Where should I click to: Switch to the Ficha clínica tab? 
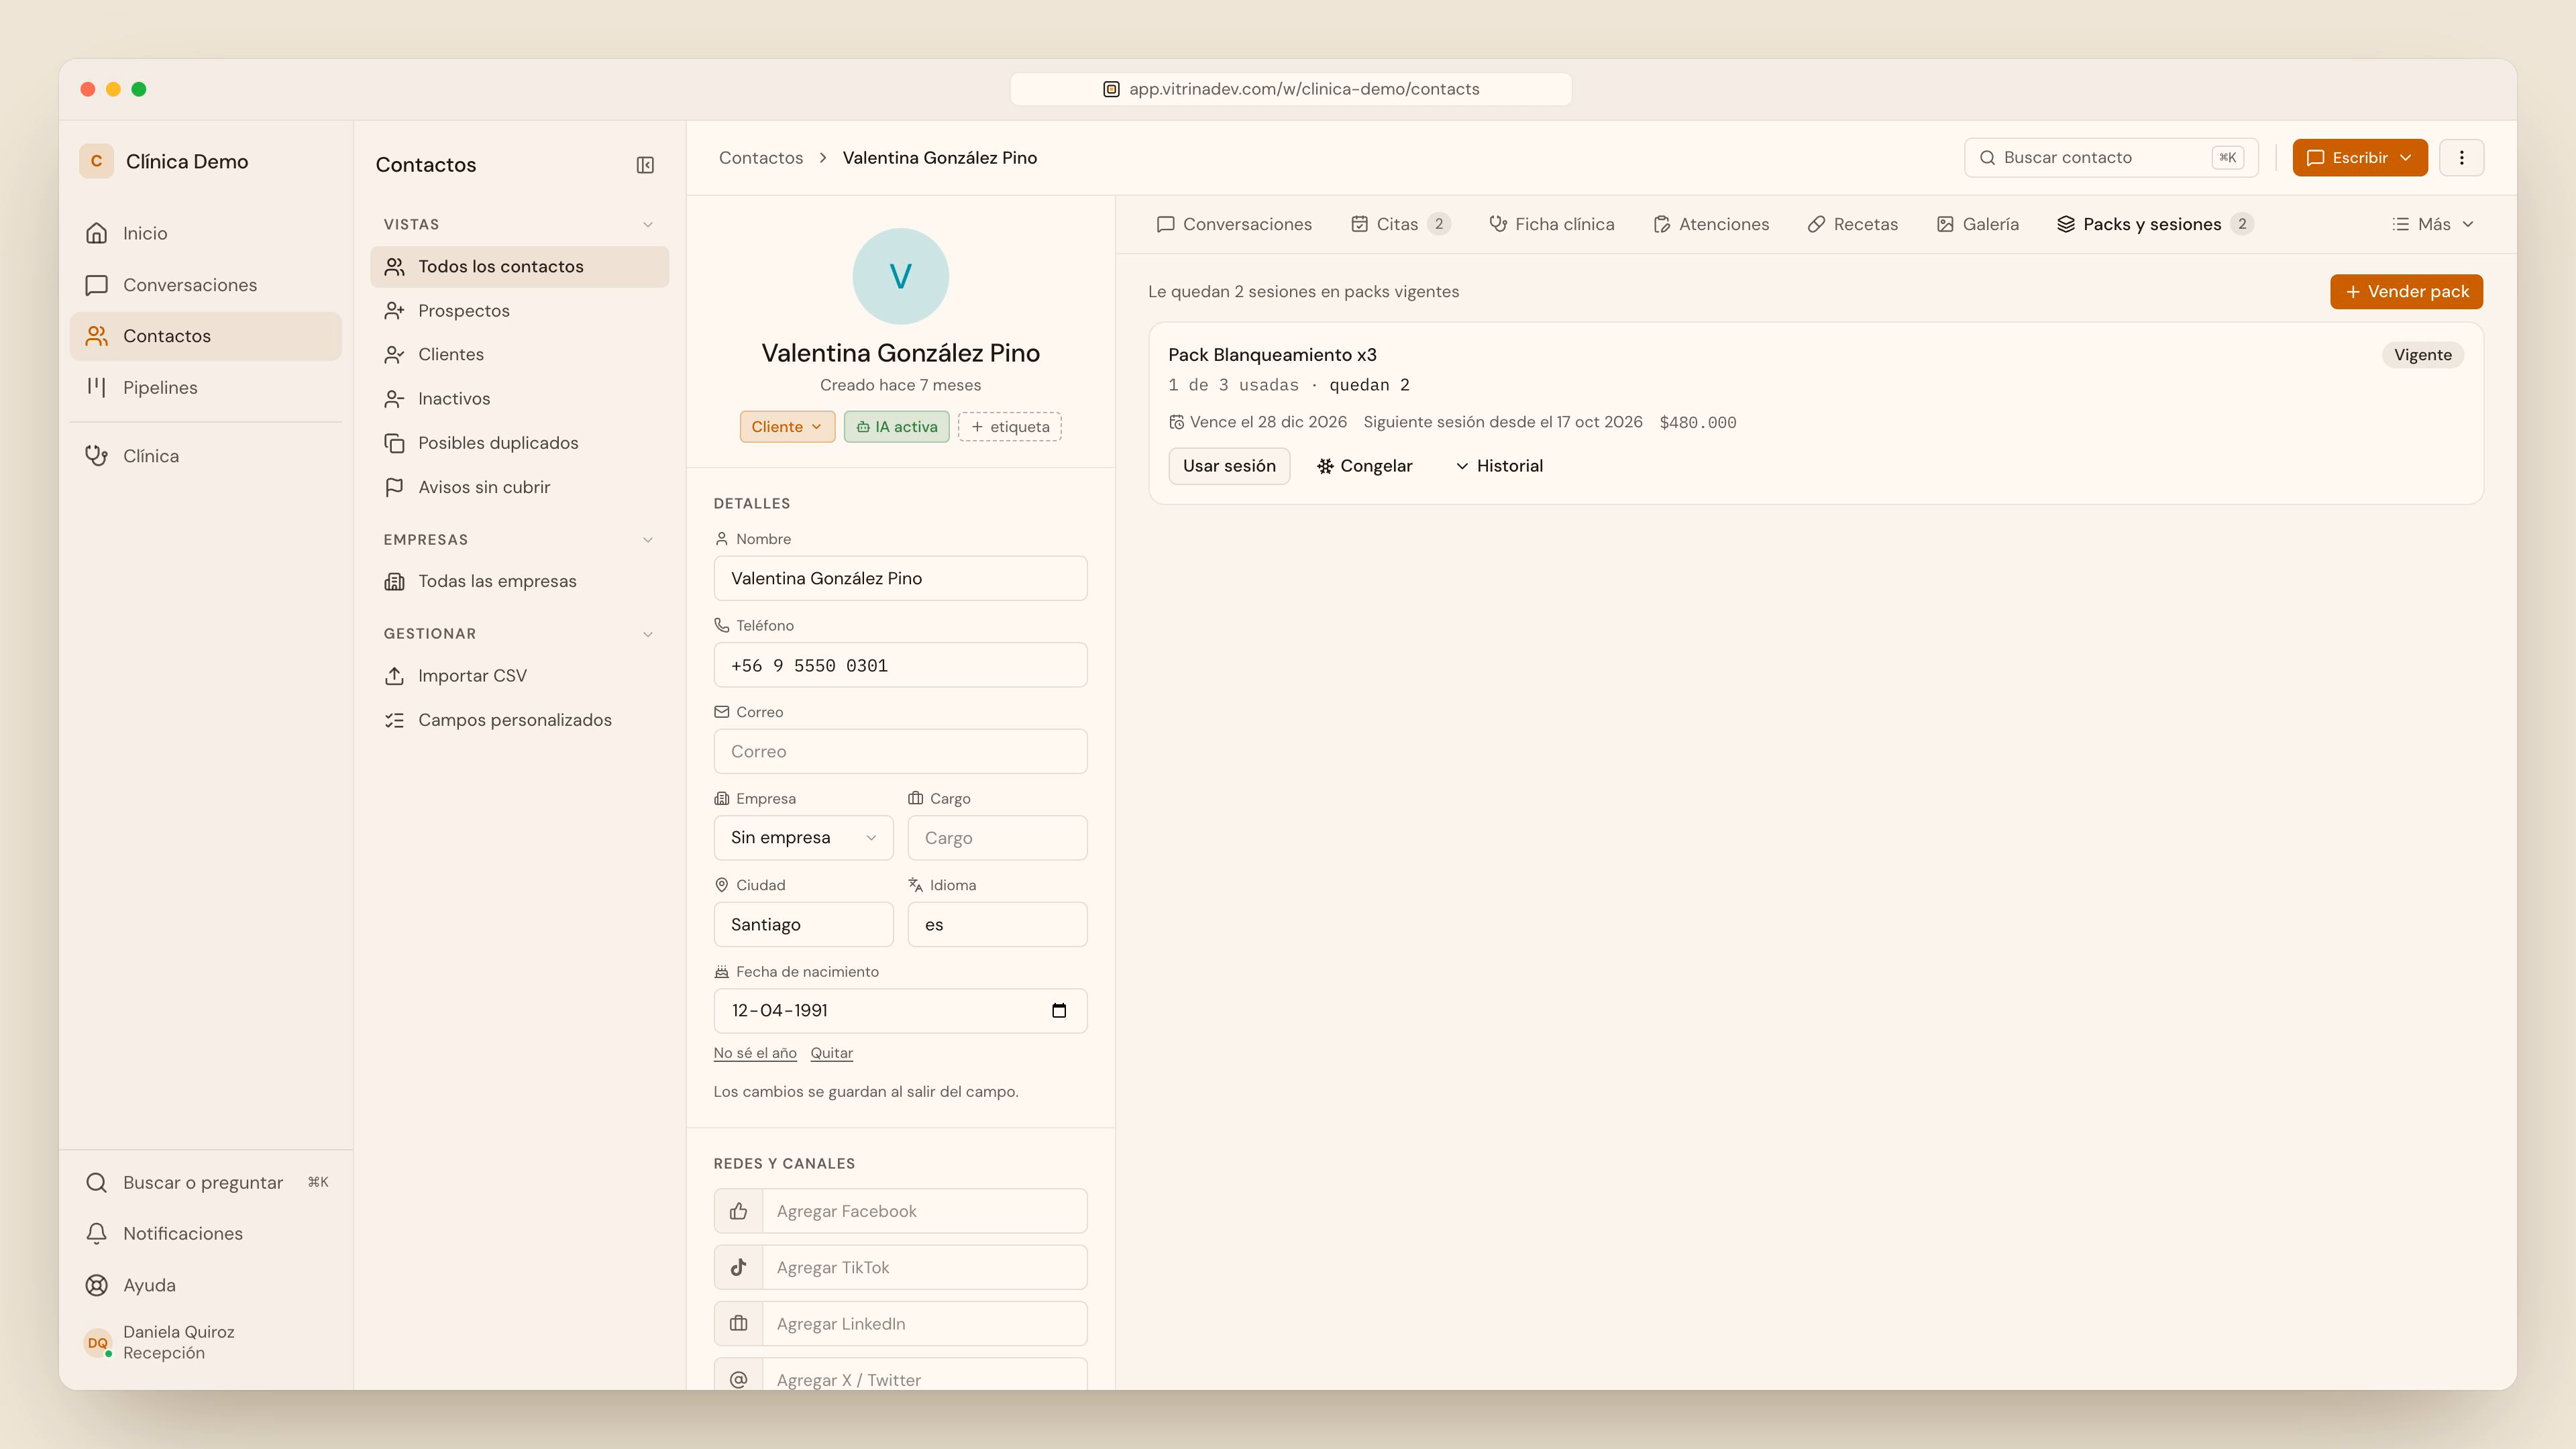tap(1551, 224)
